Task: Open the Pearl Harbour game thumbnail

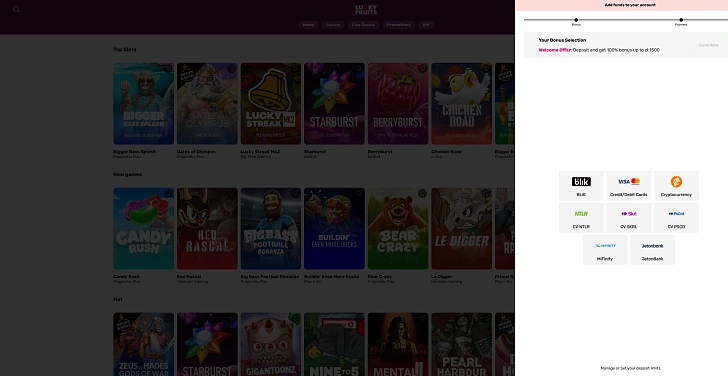Action: 462,344
